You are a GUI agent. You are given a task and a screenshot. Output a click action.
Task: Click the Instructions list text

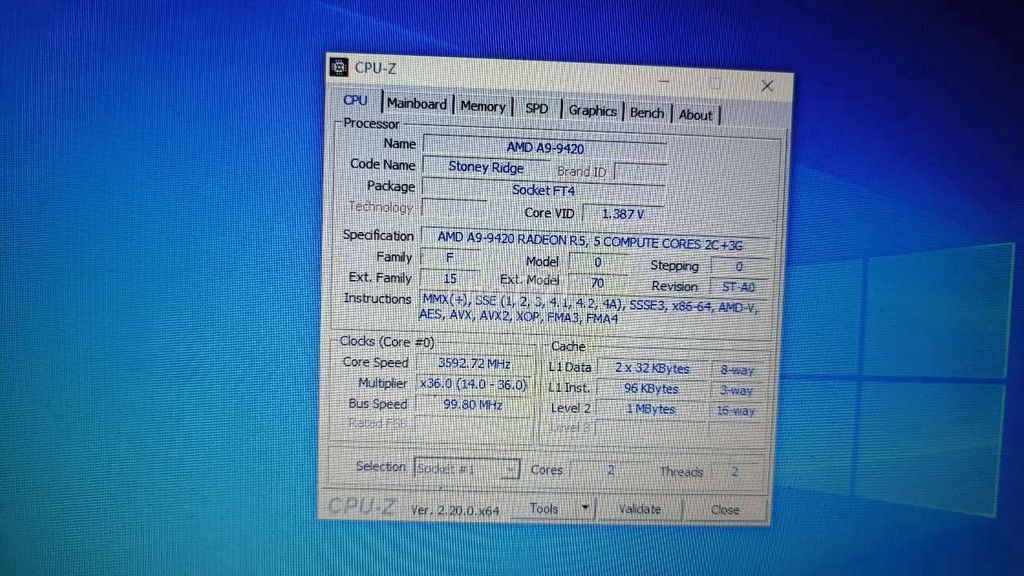(x=588, y=308)
